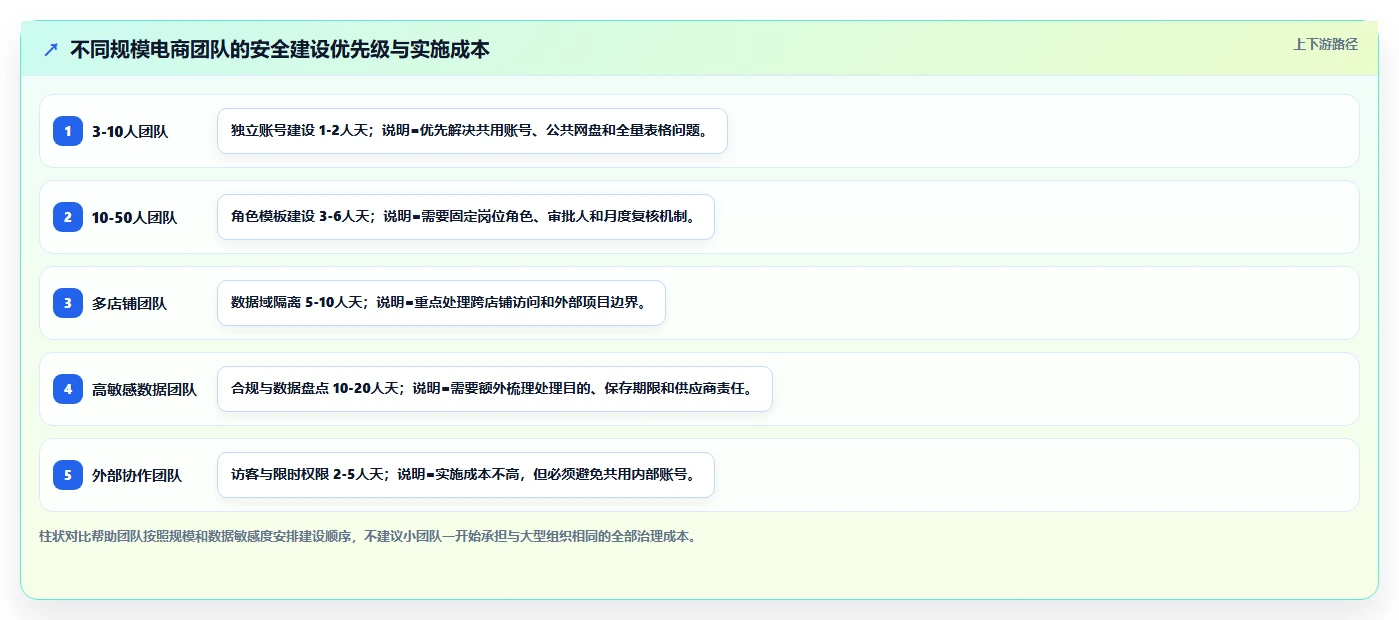The width and height of the screenshot is (1399, 620).
Task: Click the arrow icon beside the title
Action: tap(51, 49)
